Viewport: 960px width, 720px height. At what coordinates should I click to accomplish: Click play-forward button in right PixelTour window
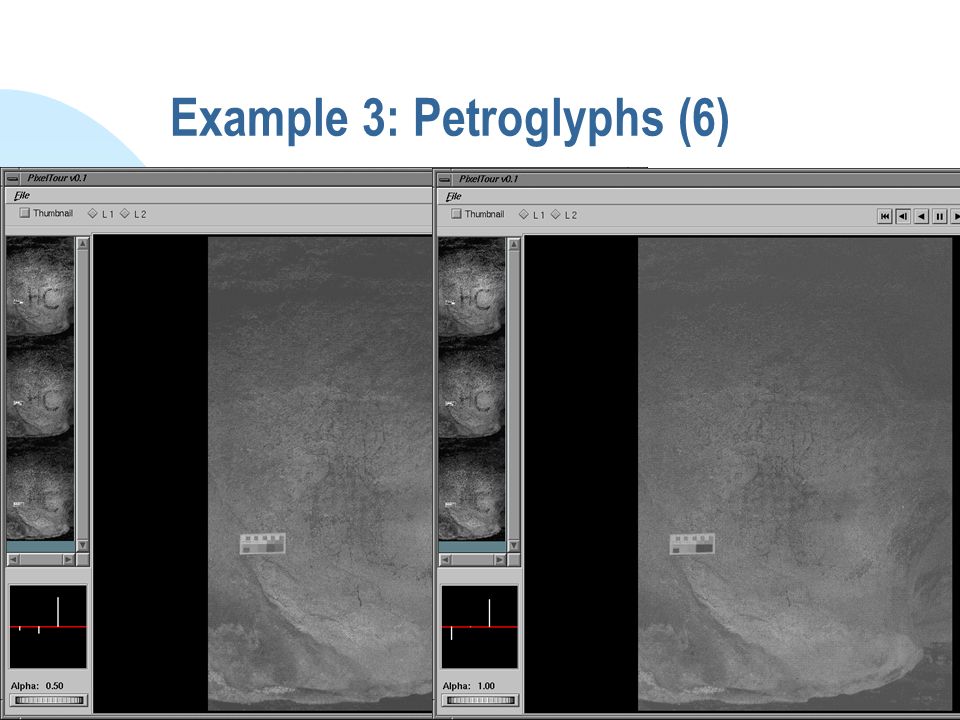(955, 216)
